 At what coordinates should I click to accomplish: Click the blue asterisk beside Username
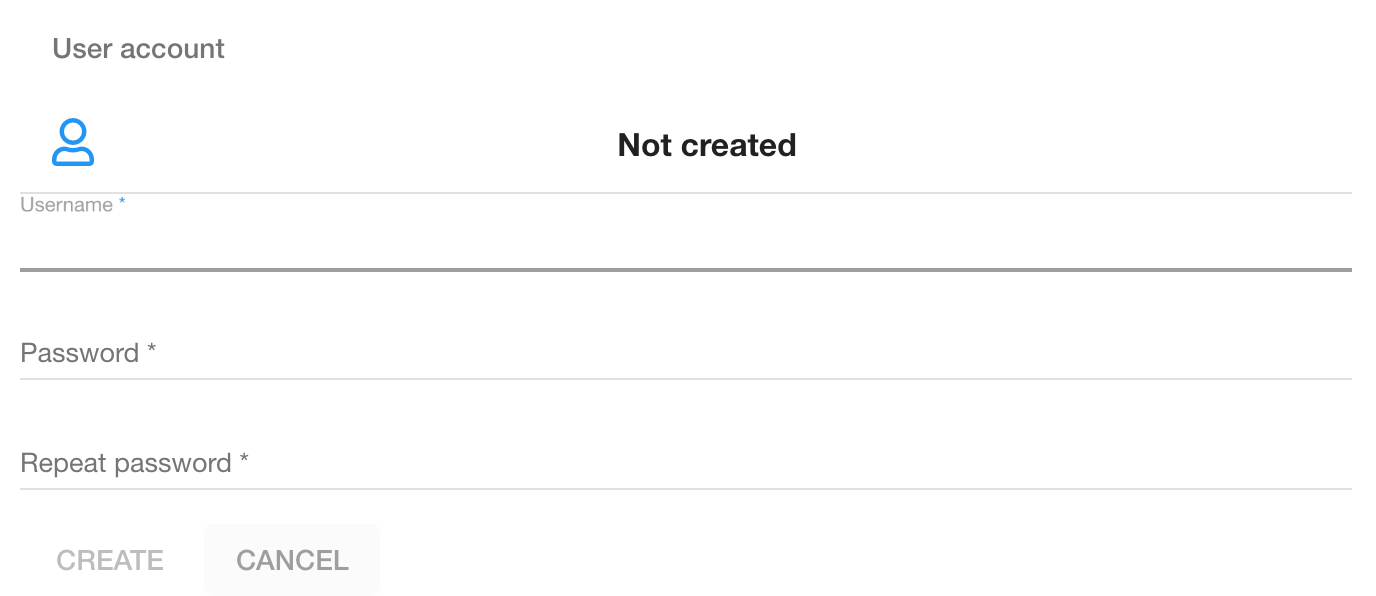[x=122, y=203]
